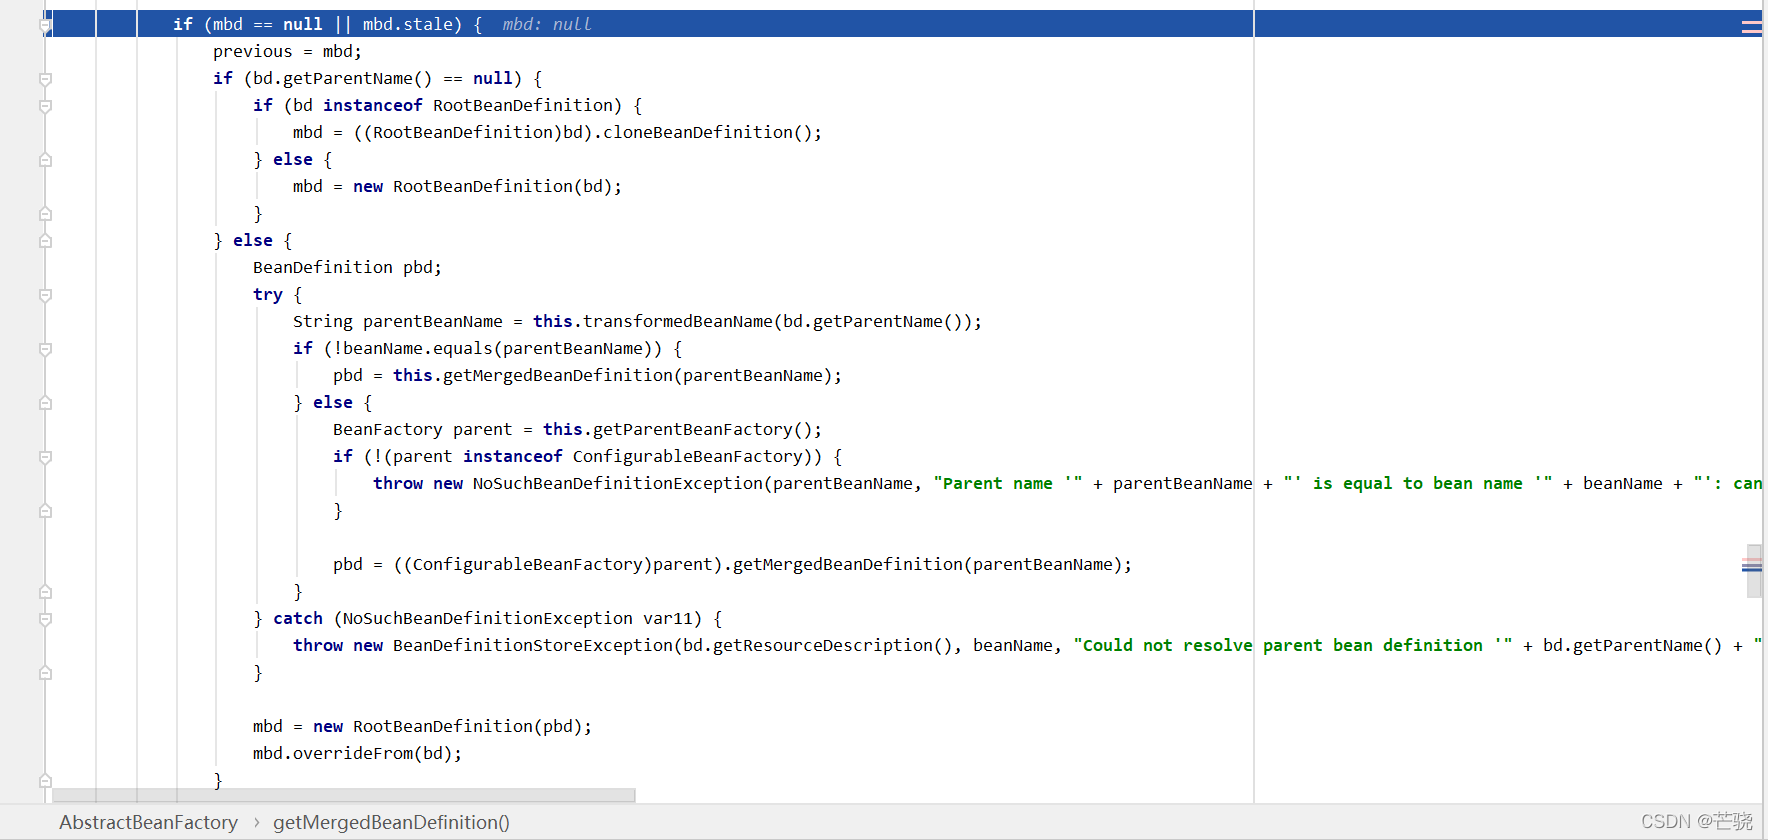Viewport: 1768px width, 840px height.
Task: Click 'transformedBeanName' method call
Action: 677,321
